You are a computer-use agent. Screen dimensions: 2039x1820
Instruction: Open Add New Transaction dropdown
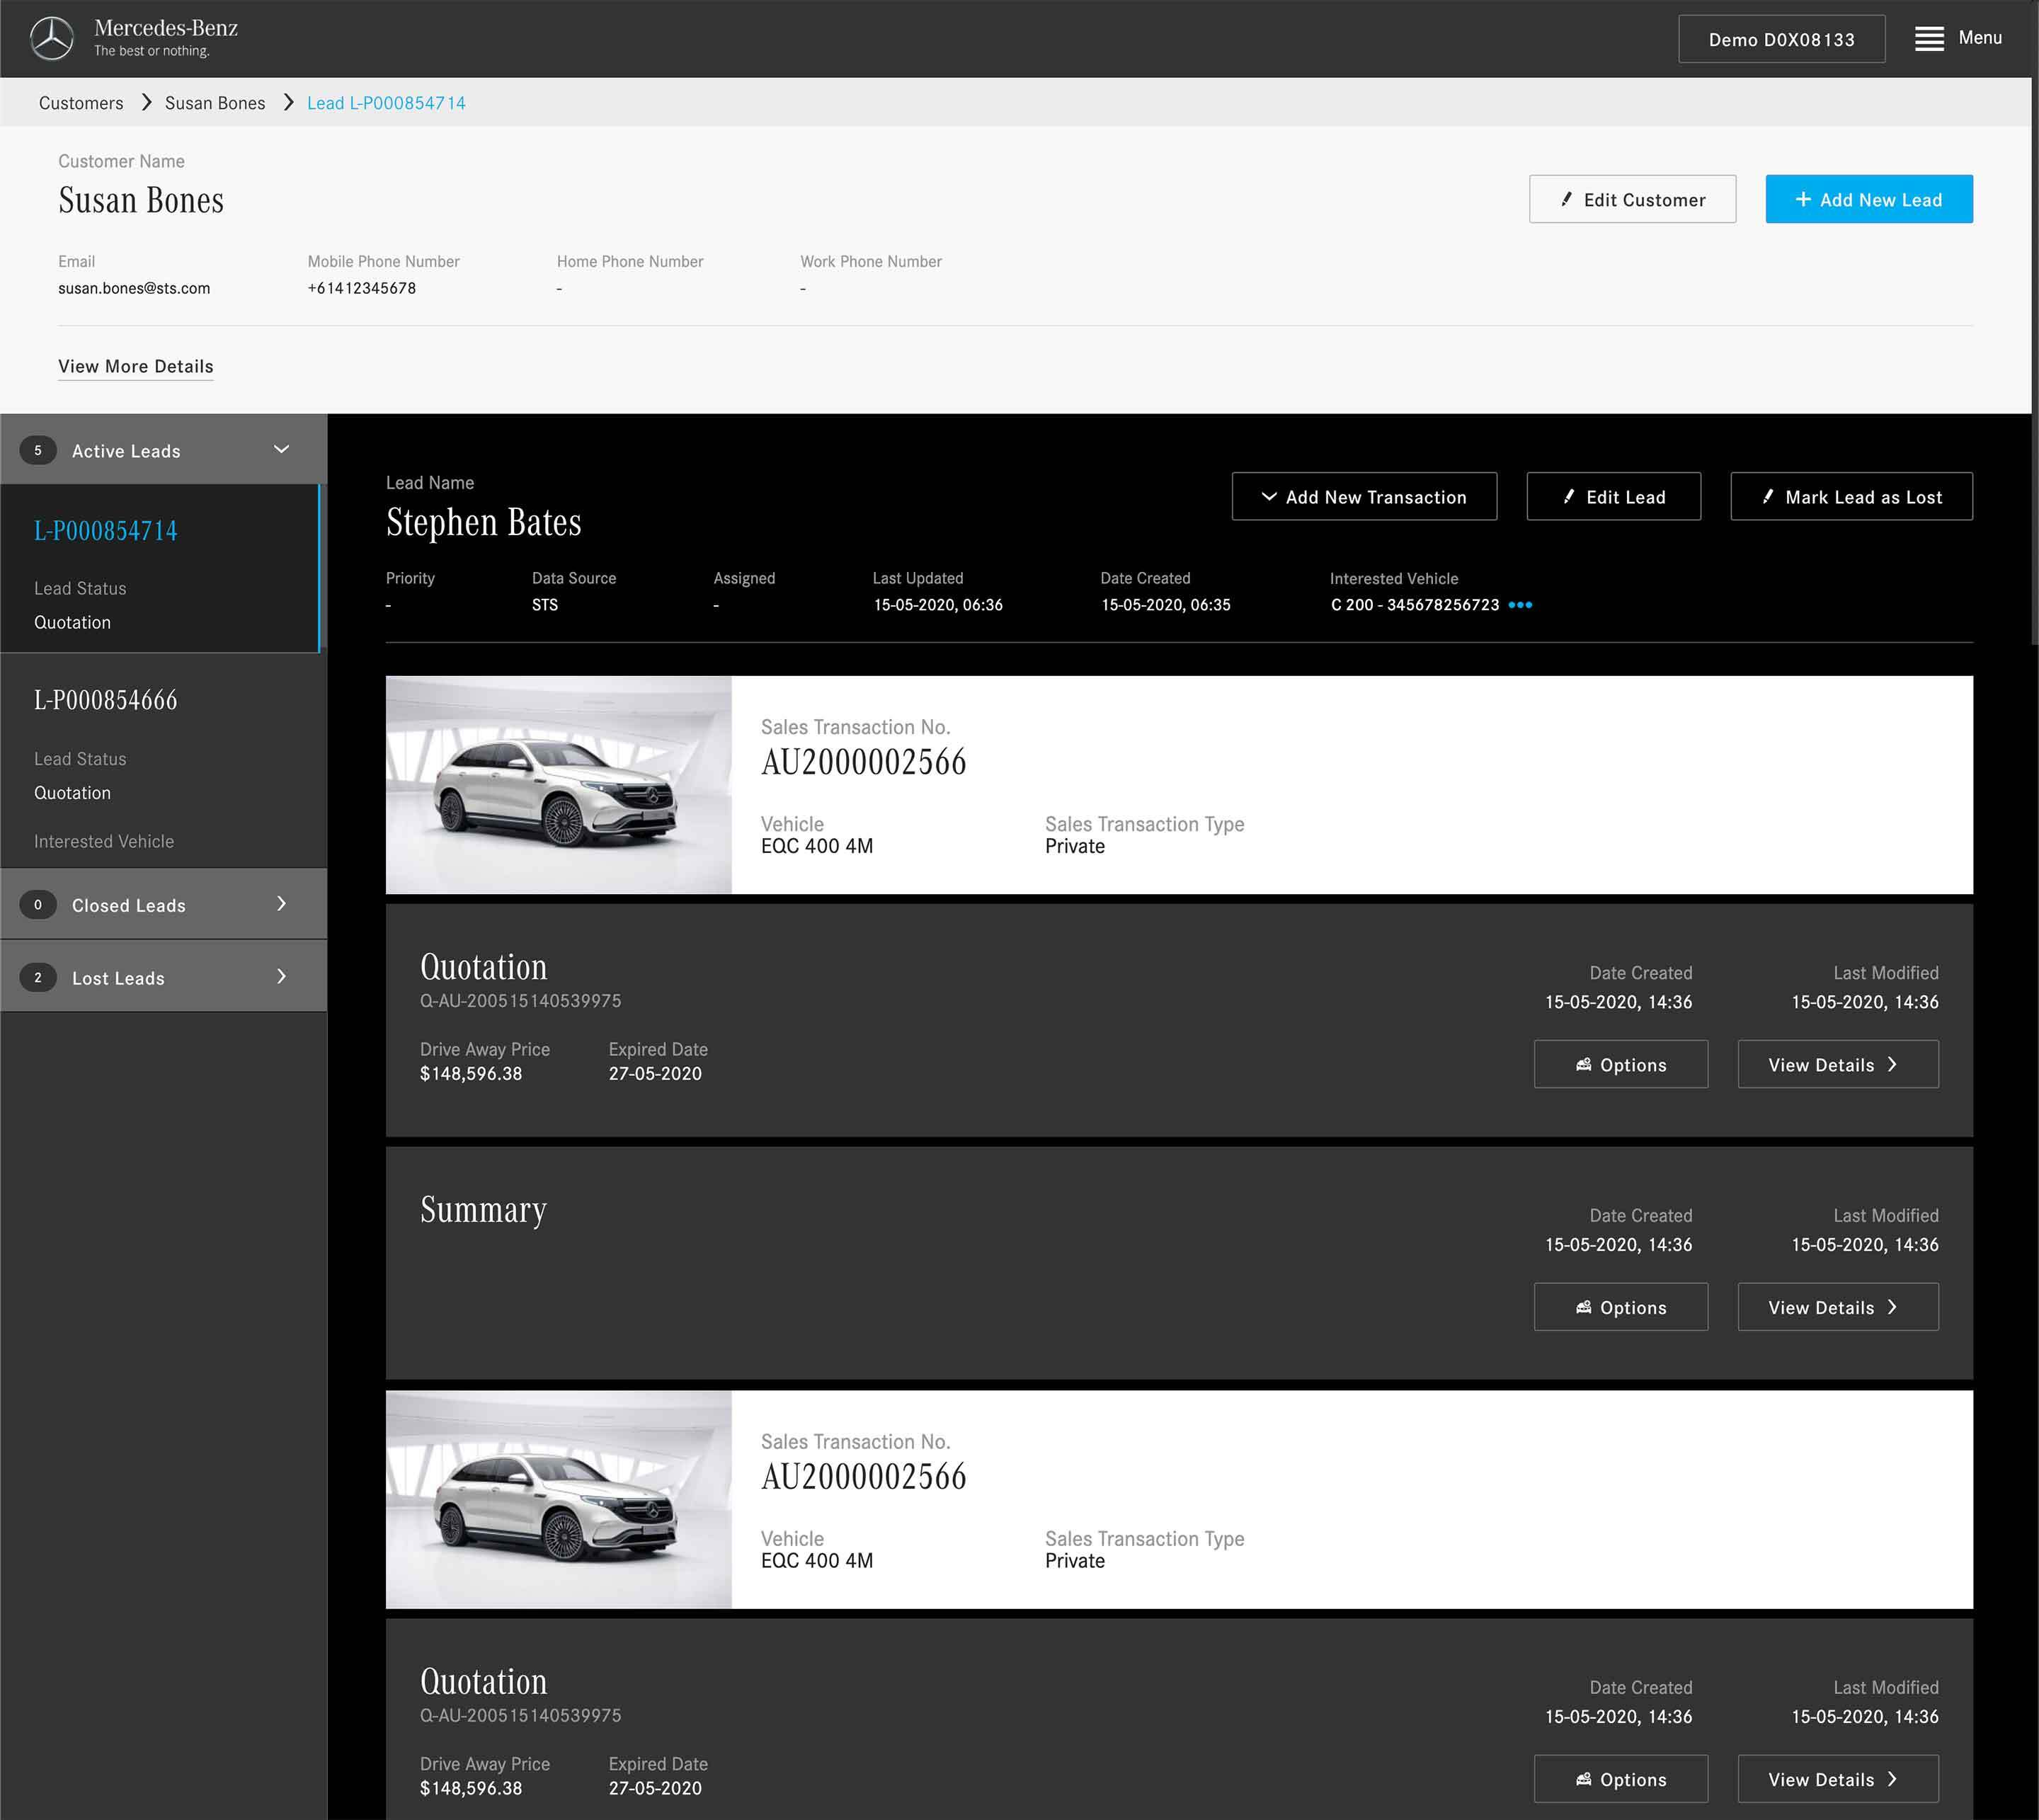[x=1364, y=496]
